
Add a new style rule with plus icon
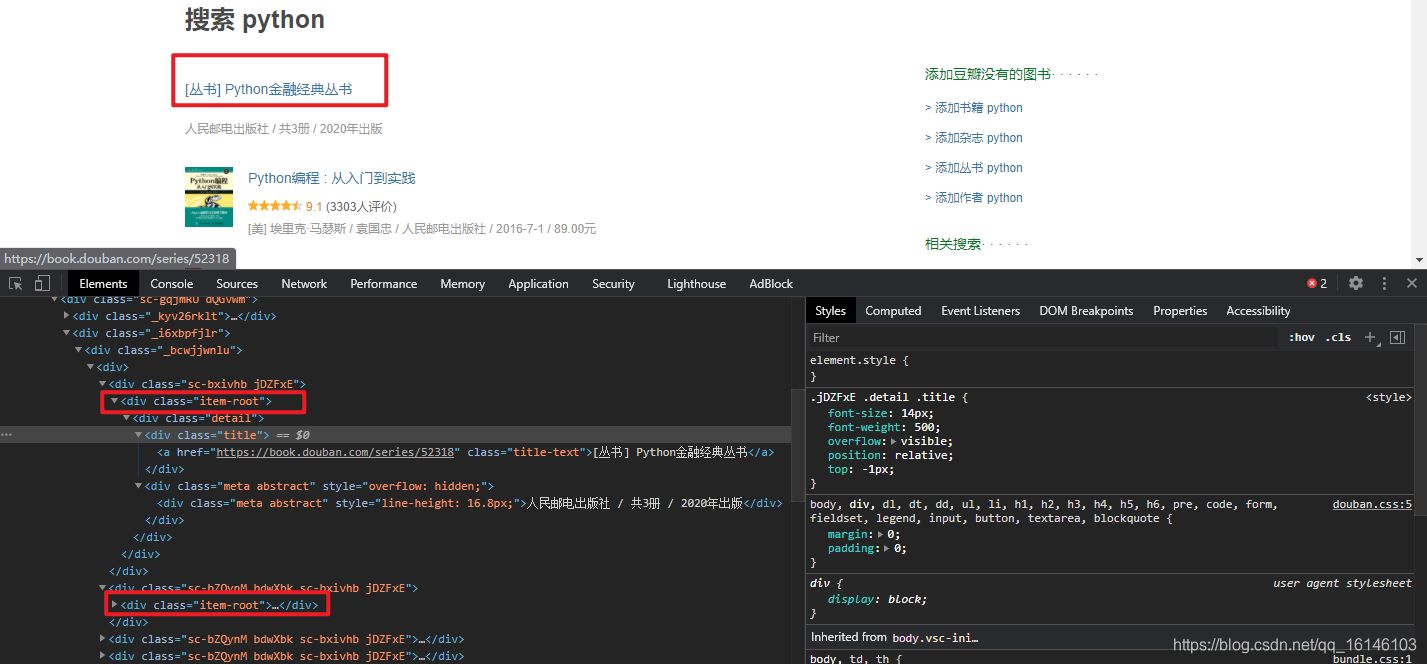(x=1371, y=338)
